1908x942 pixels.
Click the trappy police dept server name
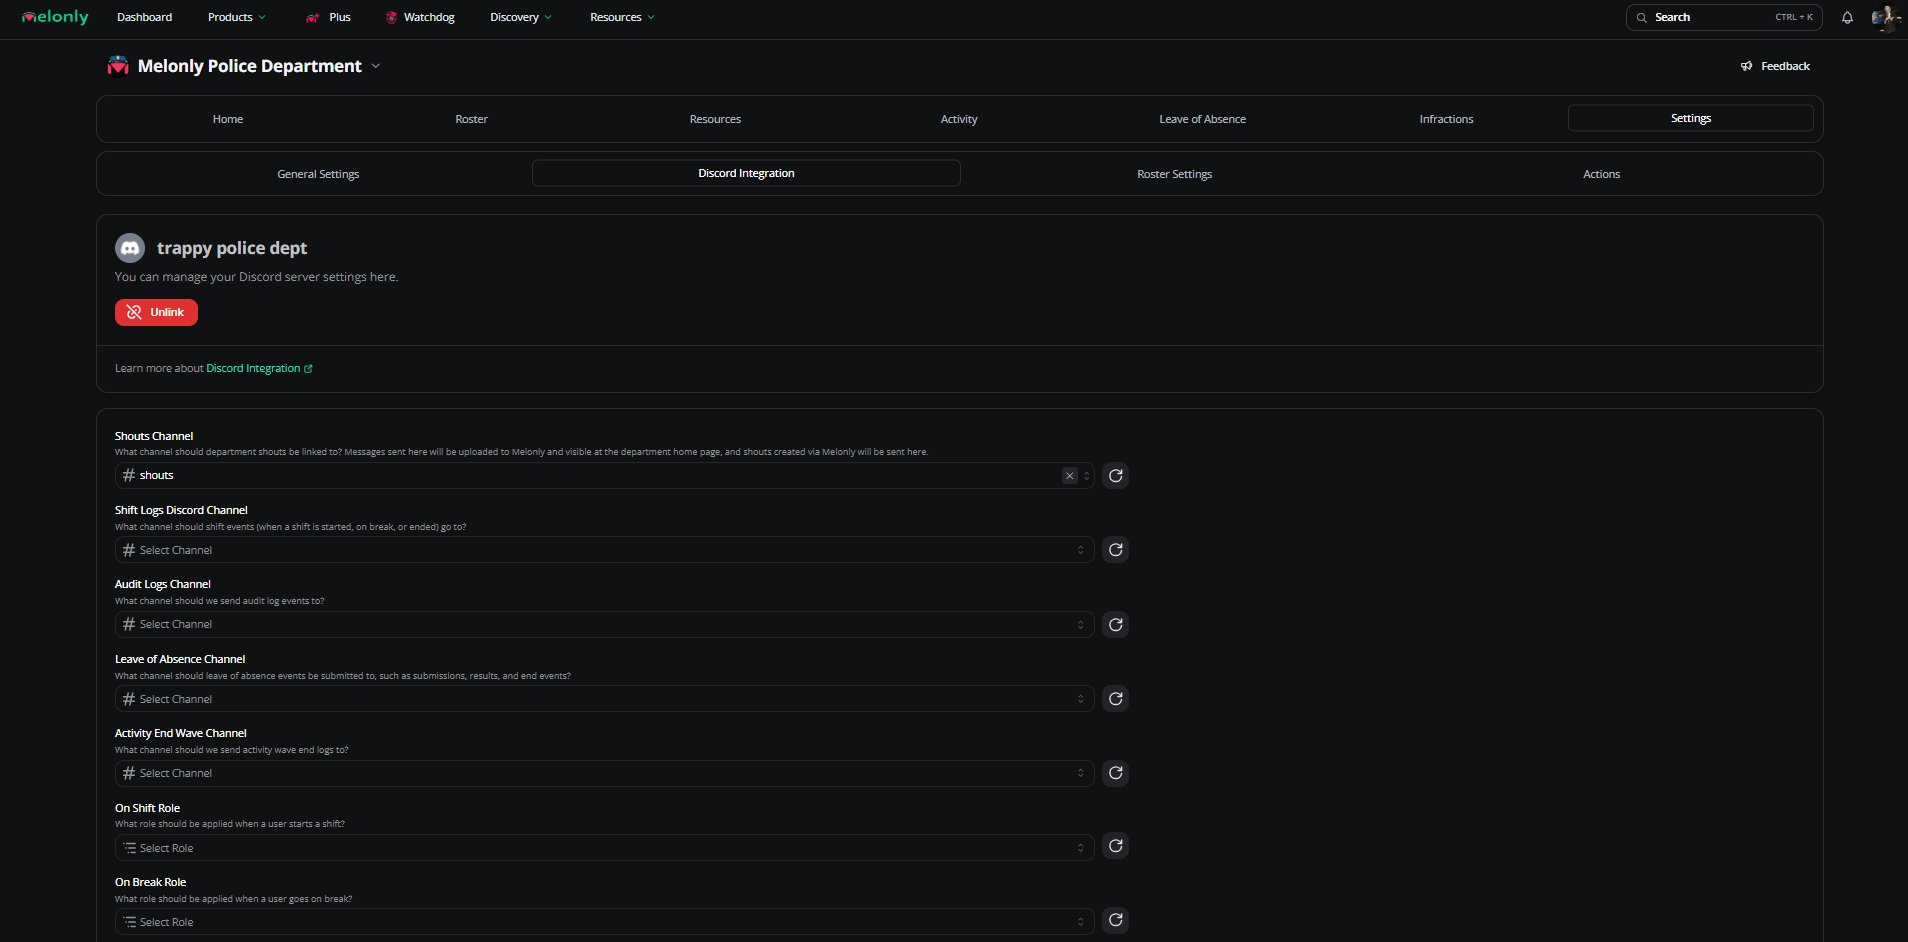click(232, 248)
